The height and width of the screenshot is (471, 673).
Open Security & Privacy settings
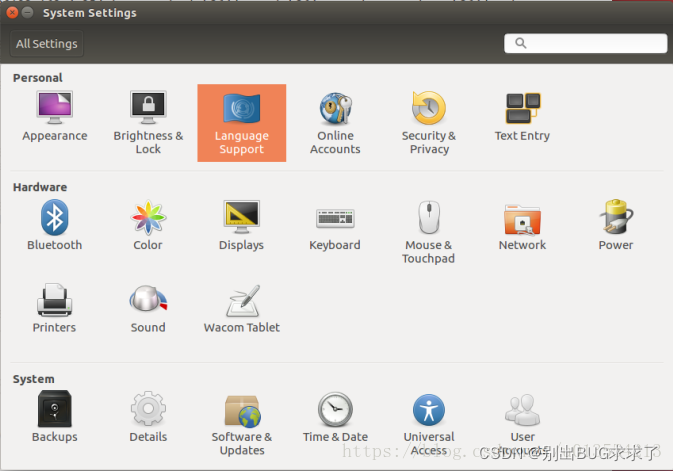(x=429, y=123)
